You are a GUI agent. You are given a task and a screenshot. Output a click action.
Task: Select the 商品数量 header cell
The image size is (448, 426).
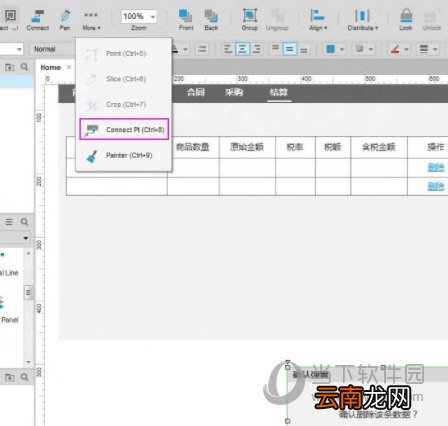(x=193, y=147)
